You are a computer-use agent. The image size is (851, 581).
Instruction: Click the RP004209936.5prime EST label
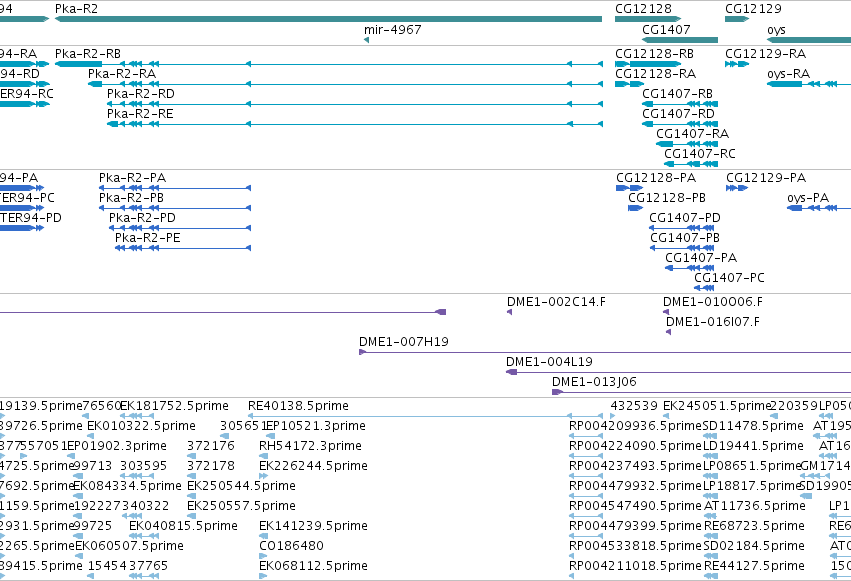[635, 426]
